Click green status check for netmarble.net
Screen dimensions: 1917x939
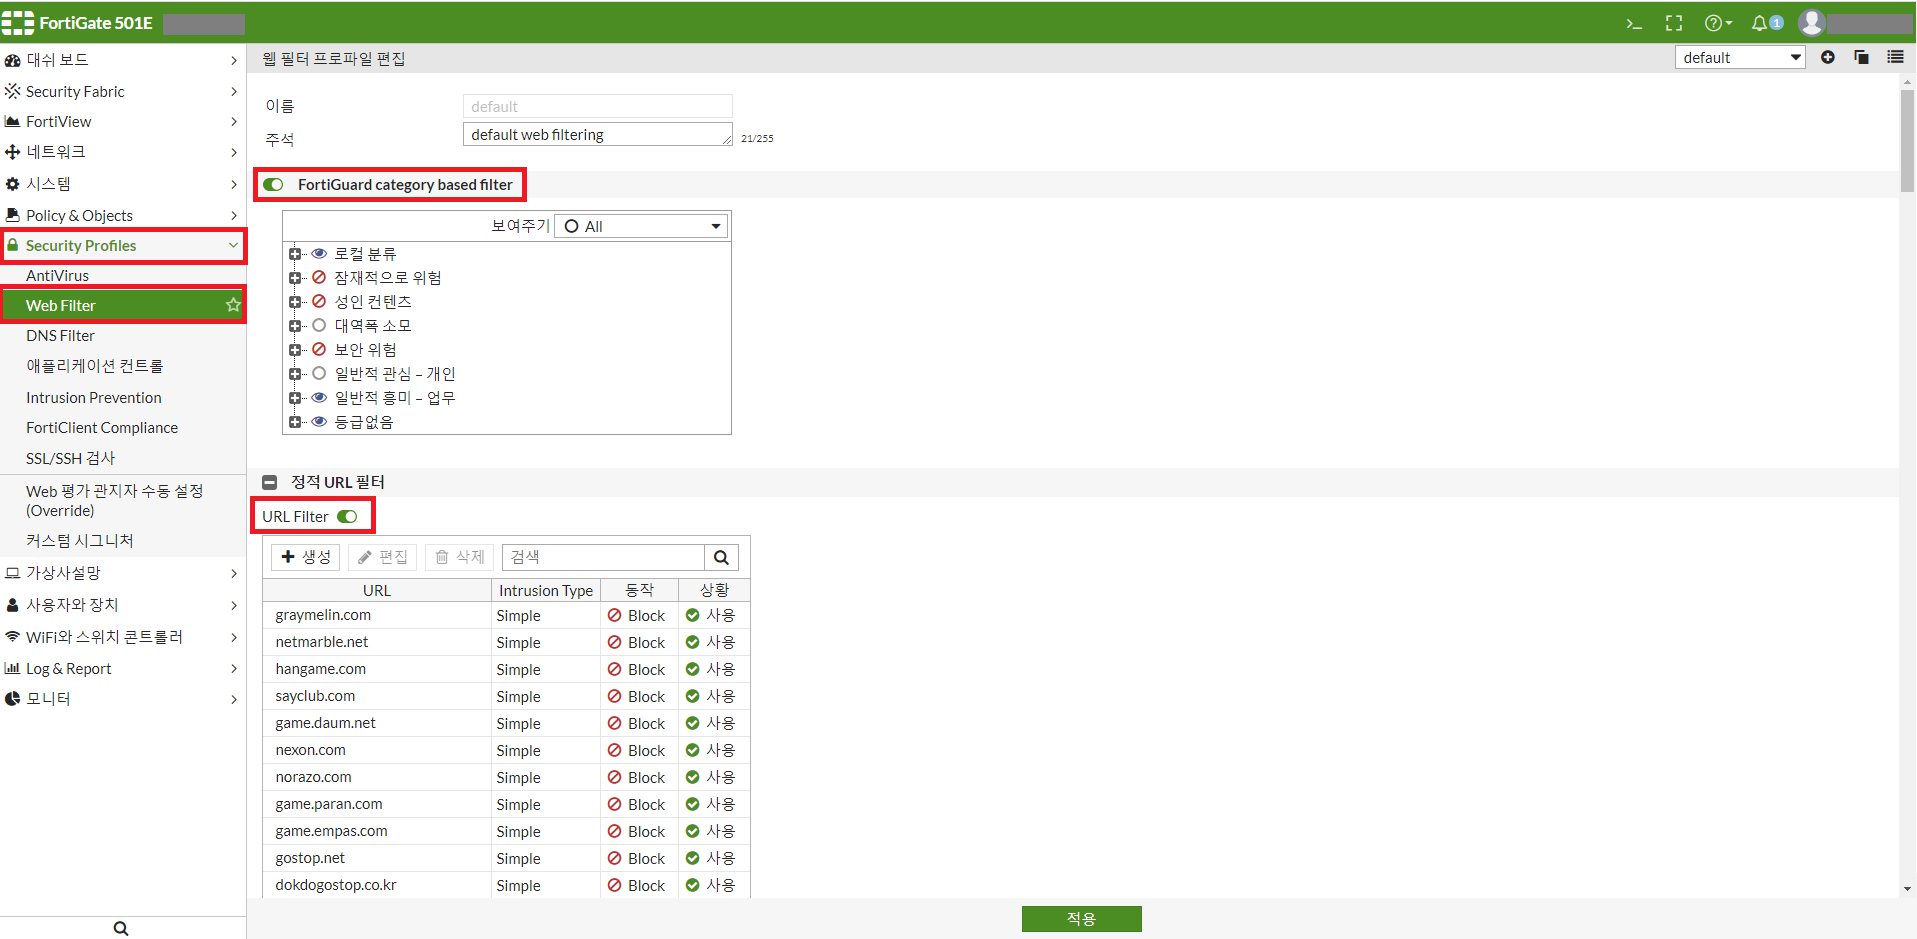692,642
